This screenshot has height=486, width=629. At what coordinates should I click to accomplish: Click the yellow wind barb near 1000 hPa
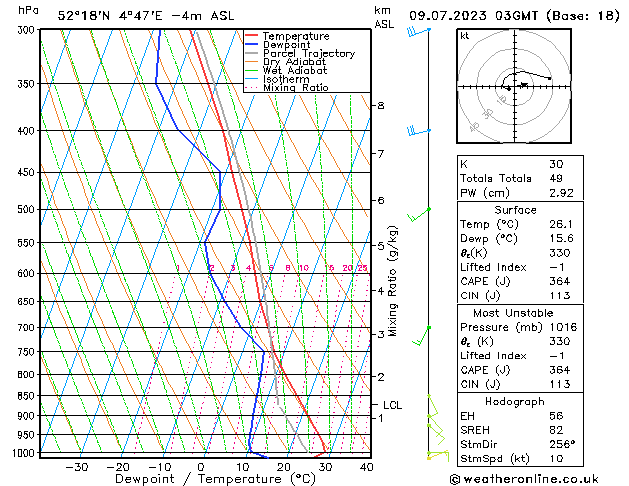438,456
